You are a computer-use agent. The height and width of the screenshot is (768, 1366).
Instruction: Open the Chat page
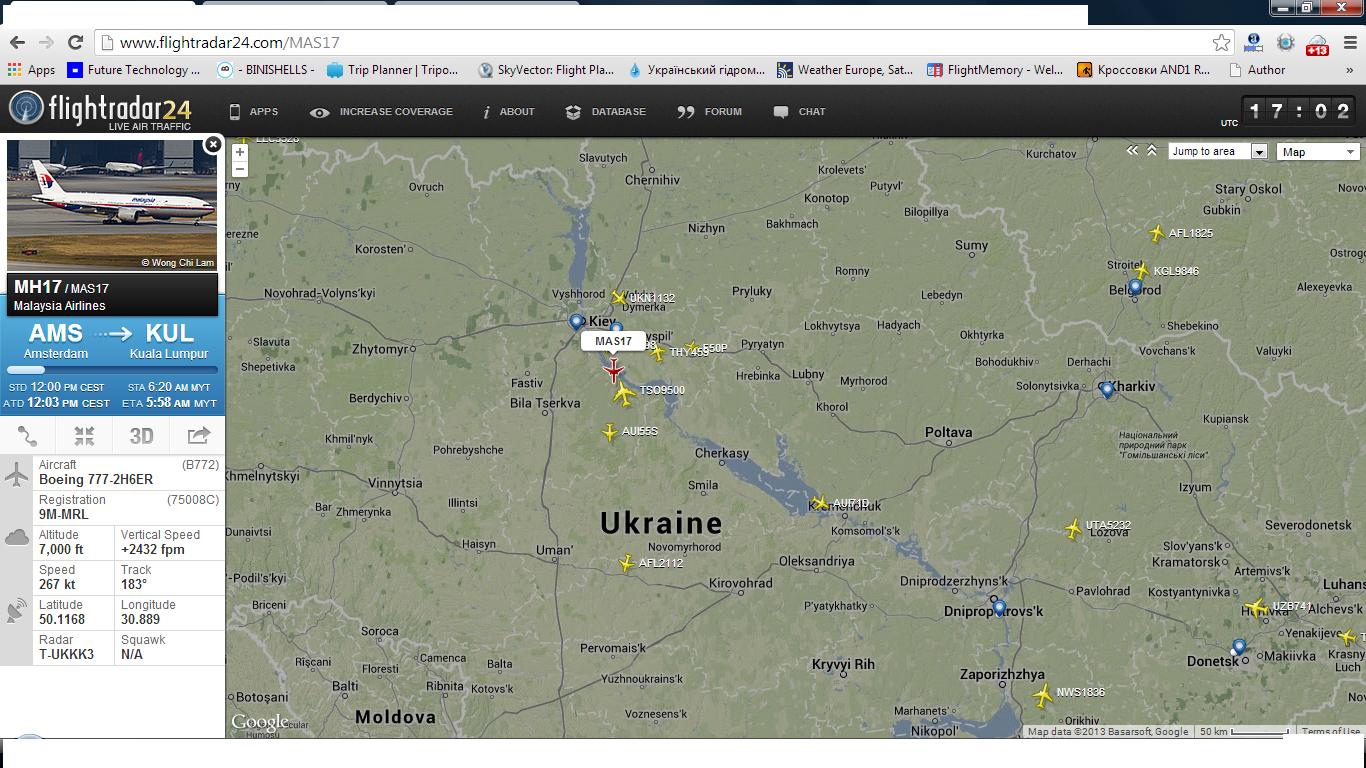click(x=799, y=112)
